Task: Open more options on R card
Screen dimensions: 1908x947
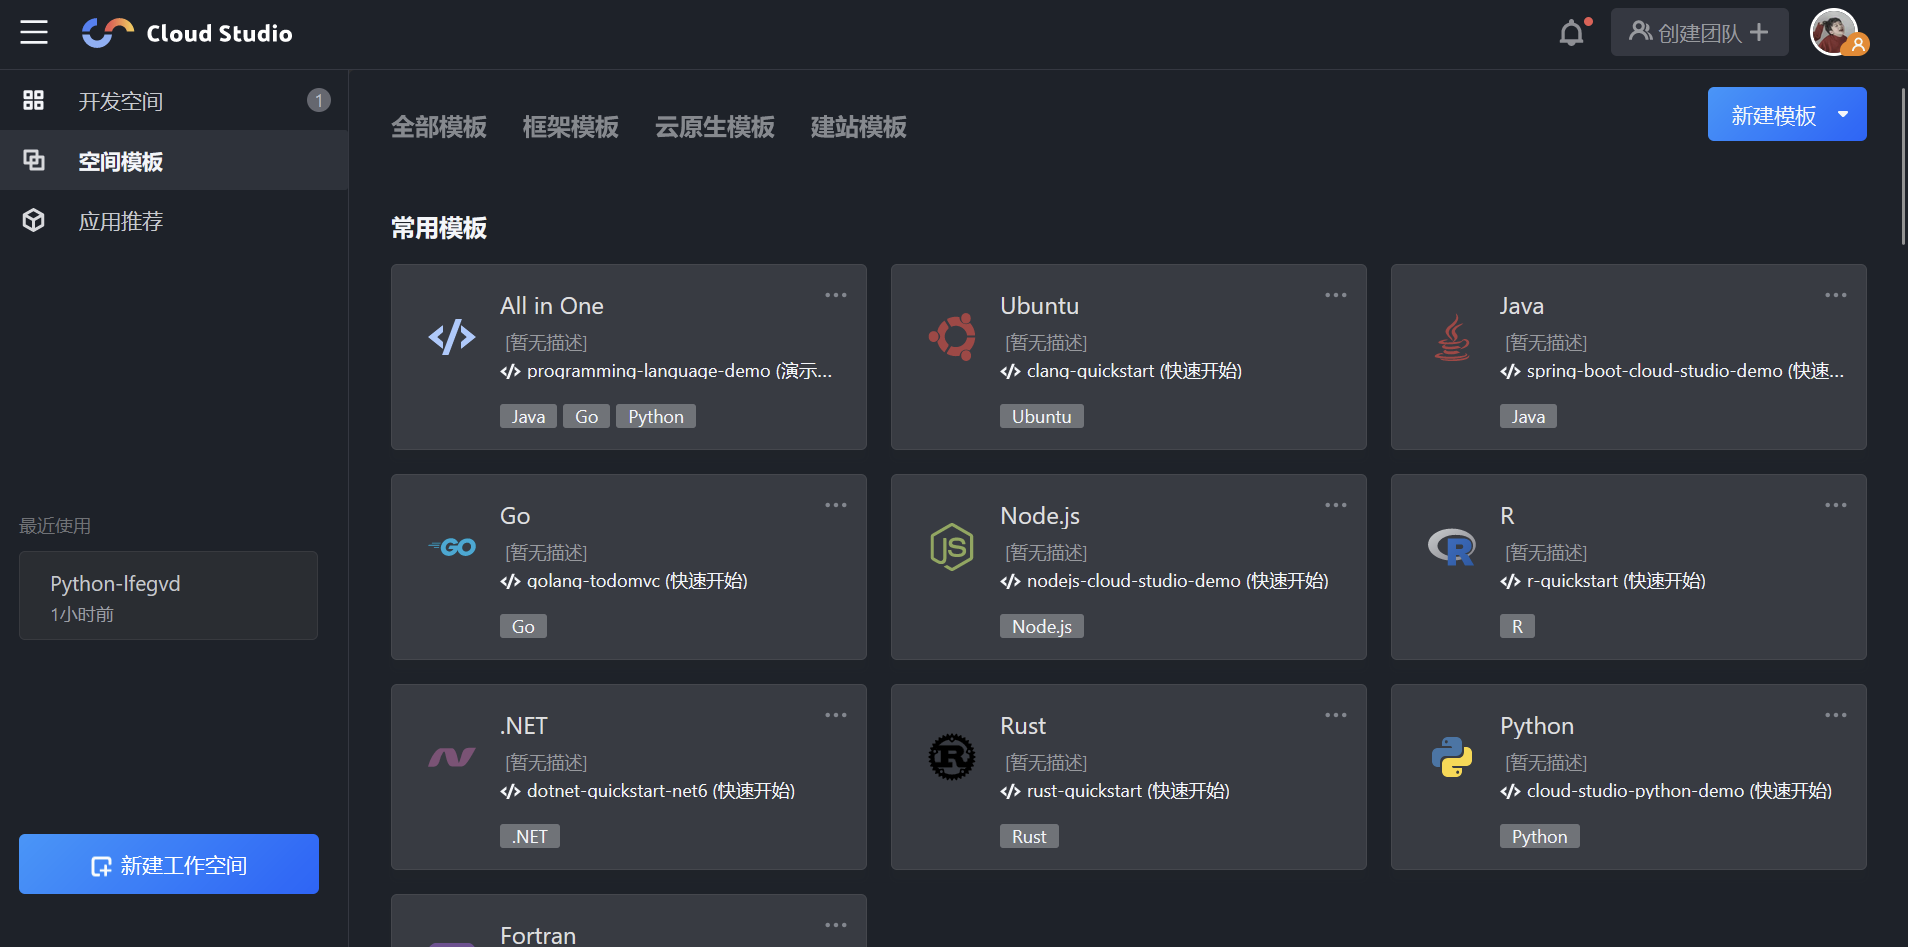Action: [x=1836, y=505]
